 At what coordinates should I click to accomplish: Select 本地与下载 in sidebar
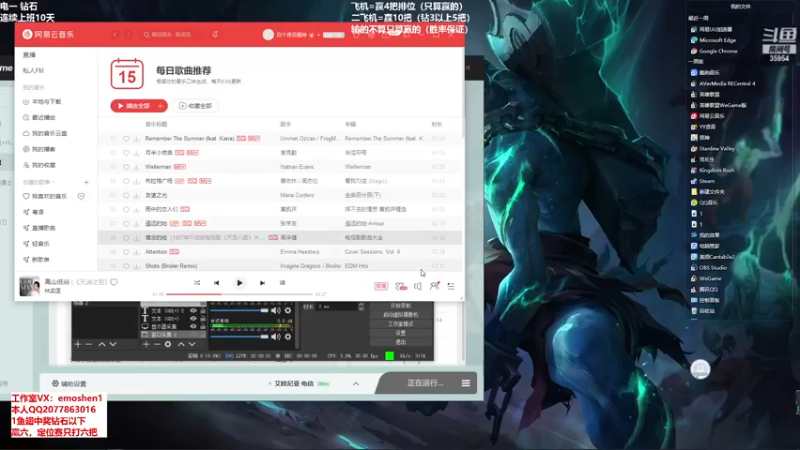pyautogui.click(x=46, y=102)
